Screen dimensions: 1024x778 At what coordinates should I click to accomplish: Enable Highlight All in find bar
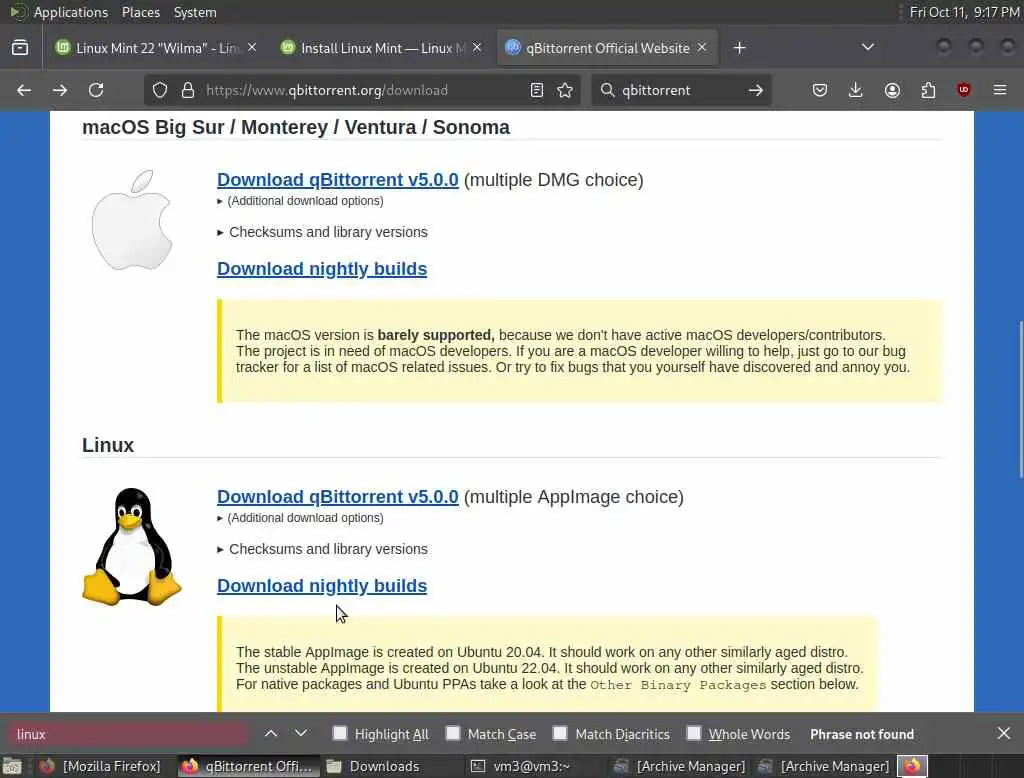point(340,733)
